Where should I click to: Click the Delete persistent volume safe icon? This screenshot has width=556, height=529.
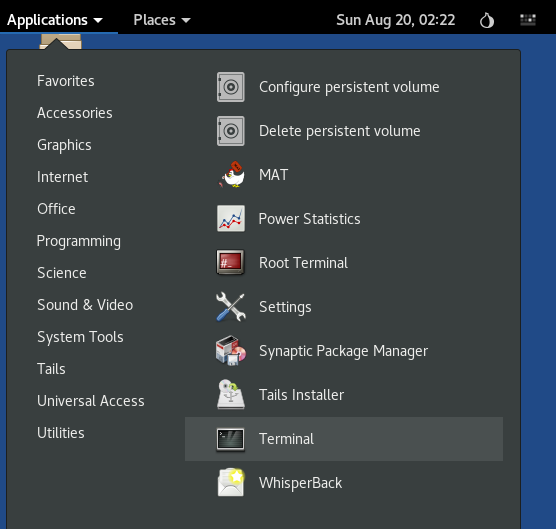[x=230, y=131]
